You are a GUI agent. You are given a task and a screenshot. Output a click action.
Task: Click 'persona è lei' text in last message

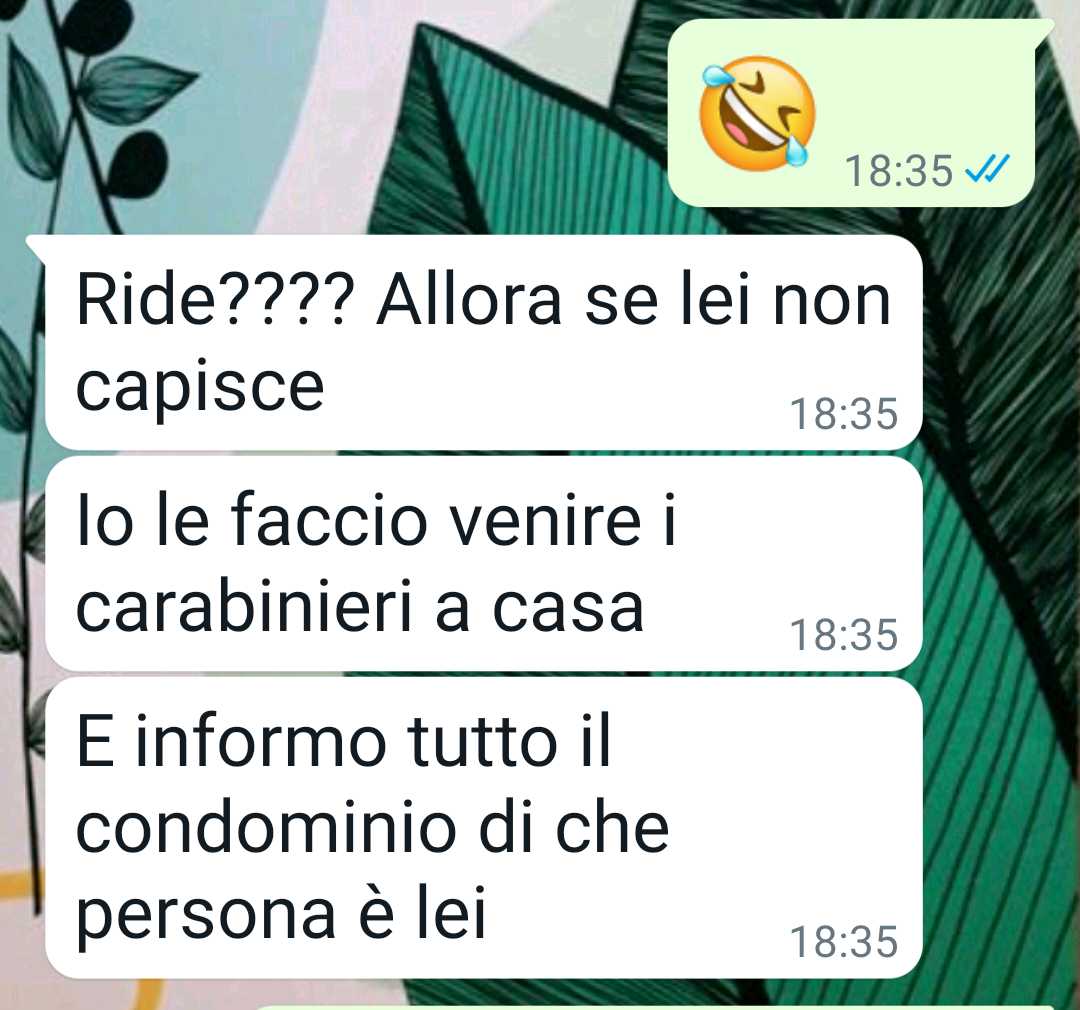pyautogui.click(x=281, y=913)
